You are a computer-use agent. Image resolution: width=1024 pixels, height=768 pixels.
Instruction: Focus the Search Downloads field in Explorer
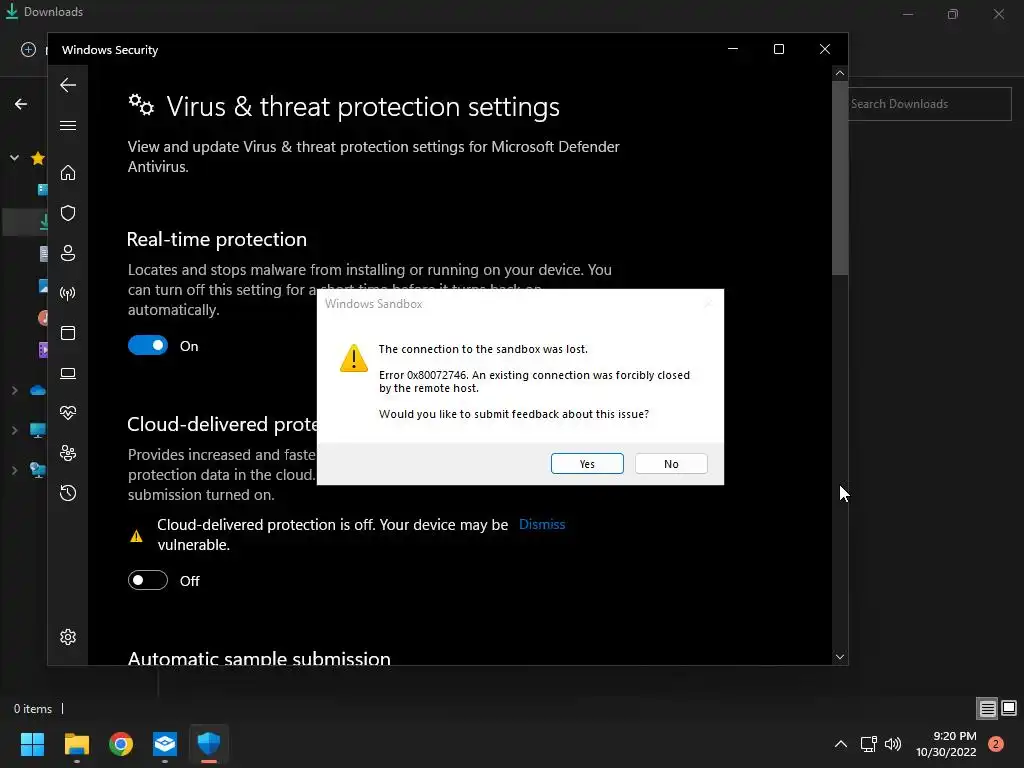930,104
